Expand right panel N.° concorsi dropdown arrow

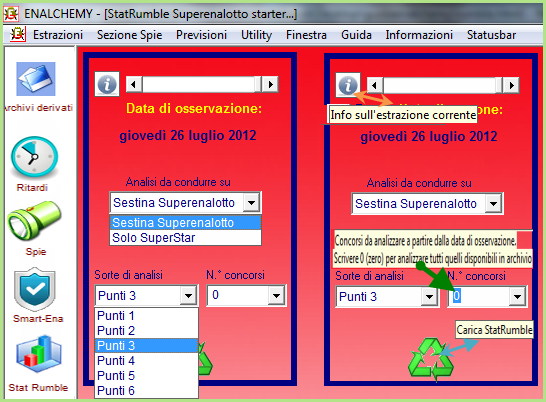click(517, 297)
